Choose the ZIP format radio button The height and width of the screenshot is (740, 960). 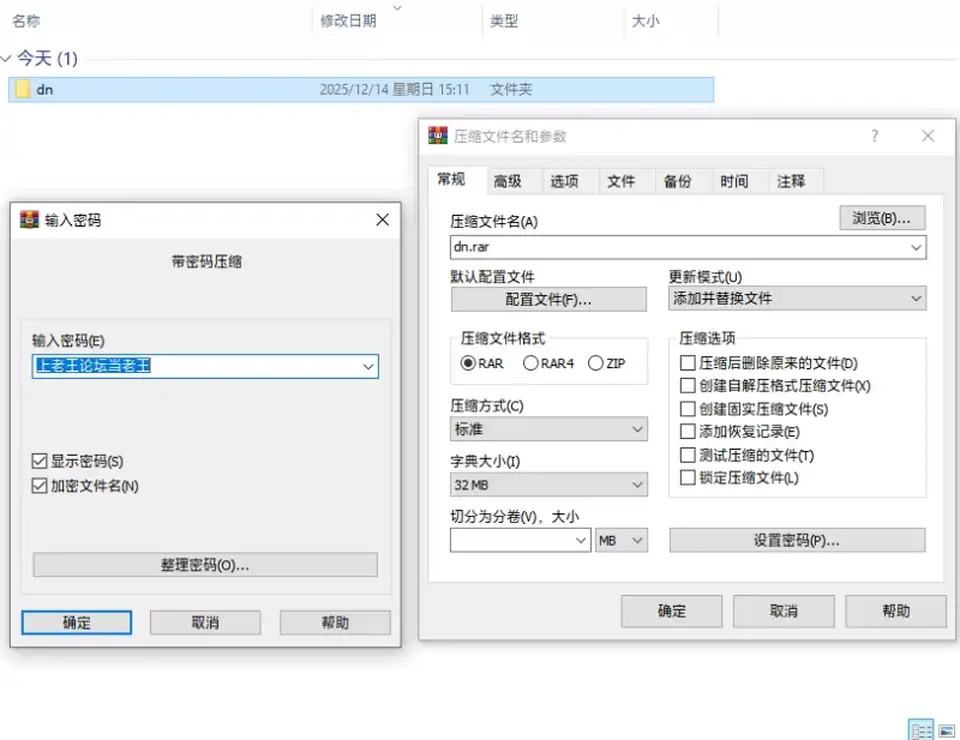tap(596, 363)
